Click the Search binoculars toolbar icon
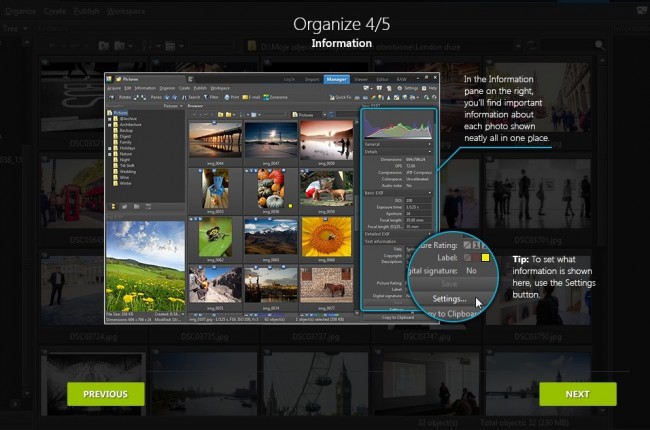The width and height of the screenshot is (650, 430). (184, 97)
